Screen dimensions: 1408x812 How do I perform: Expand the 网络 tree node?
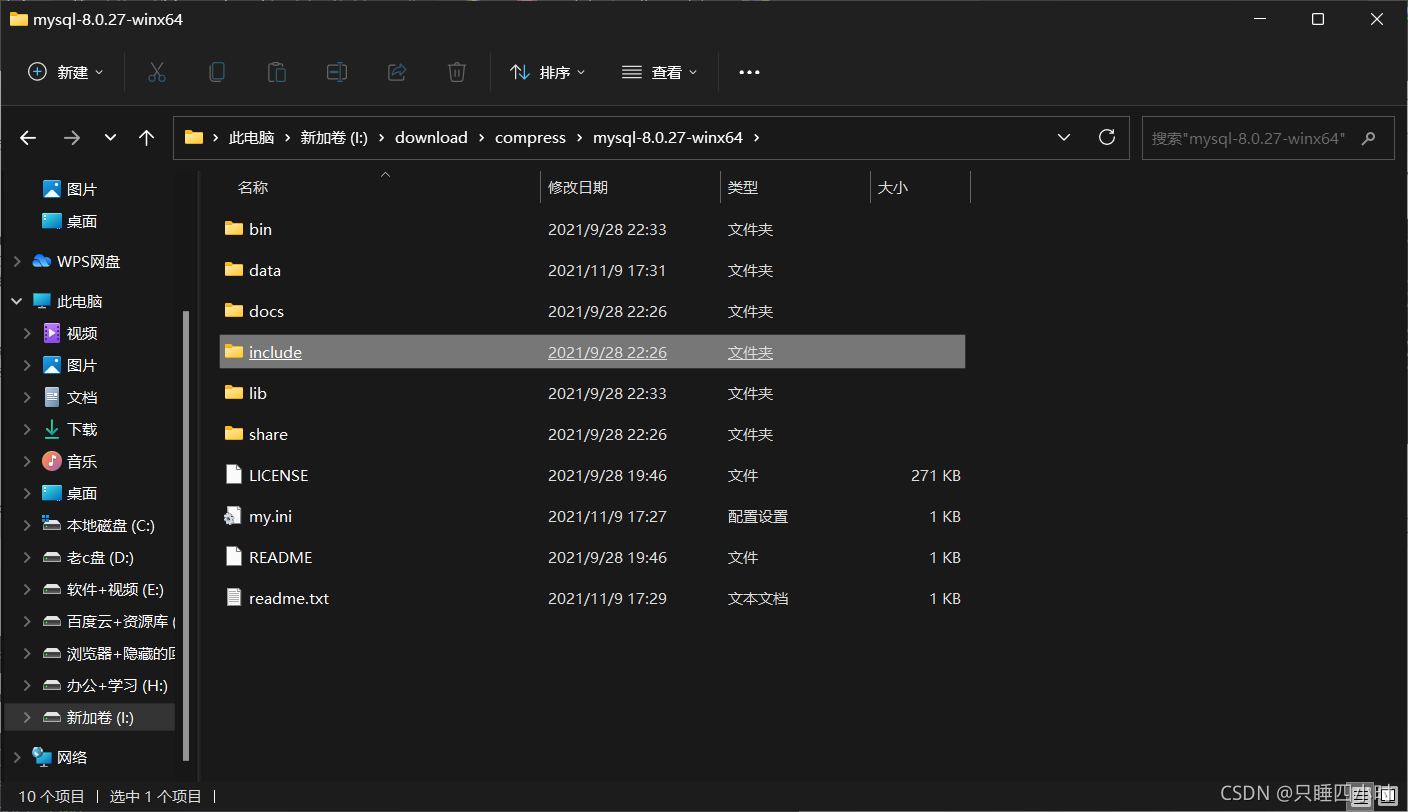pos(17,757)
